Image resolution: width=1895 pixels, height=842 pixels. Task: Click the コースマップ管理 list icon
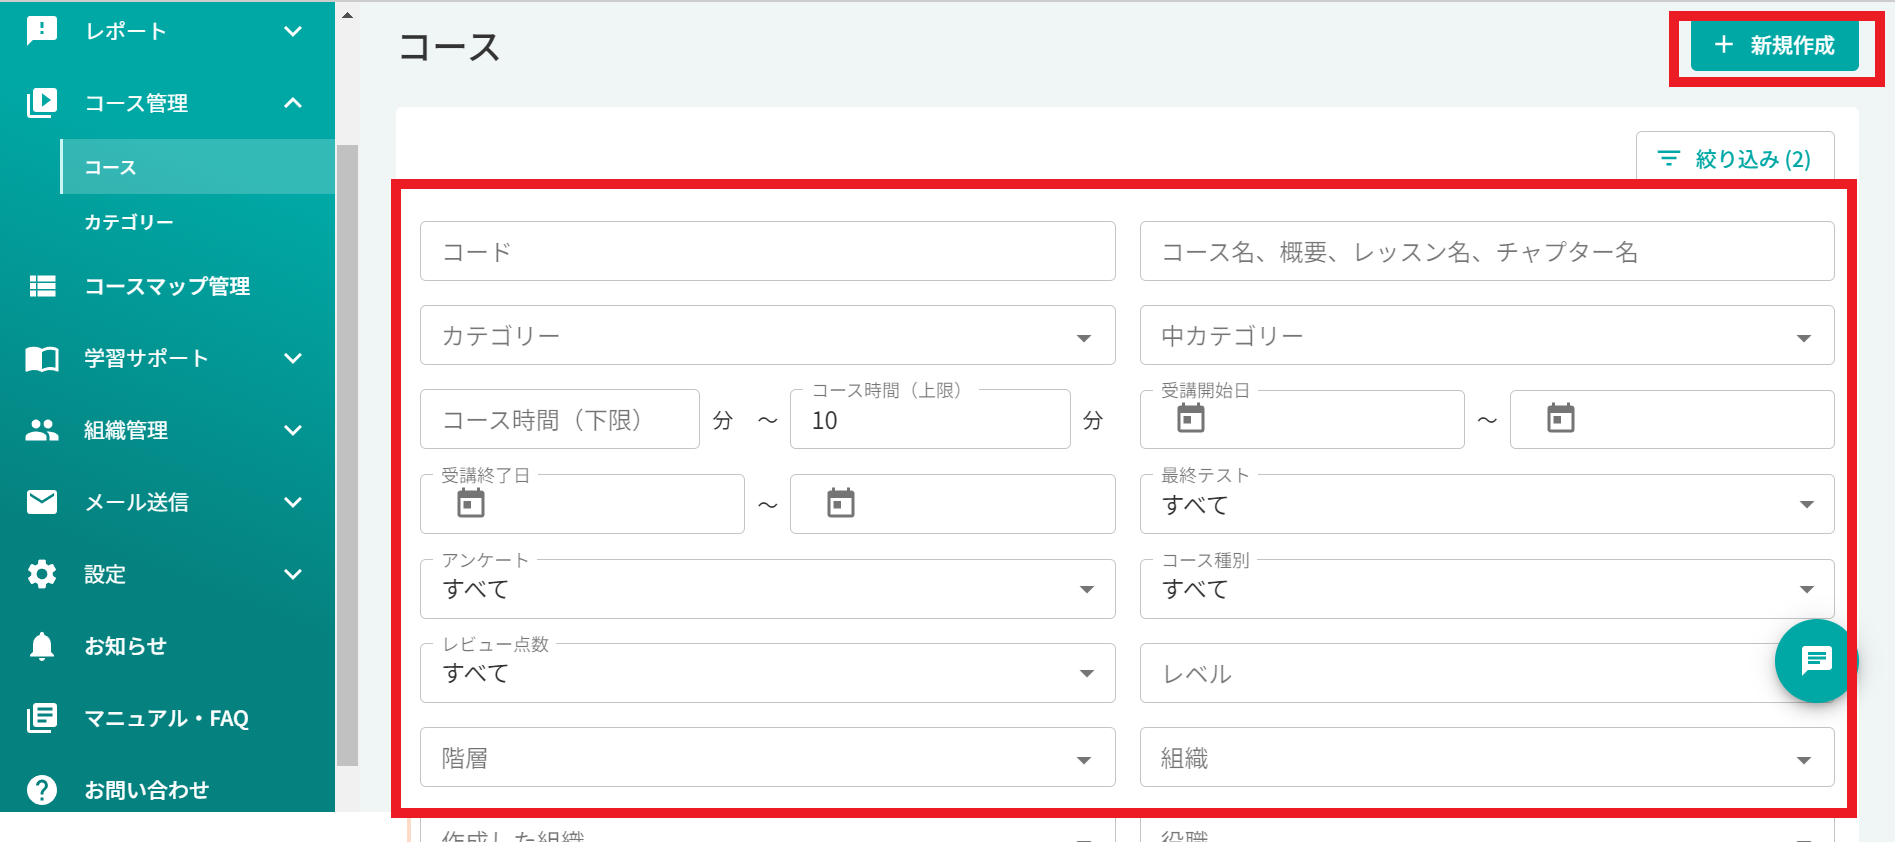(42, 286)
